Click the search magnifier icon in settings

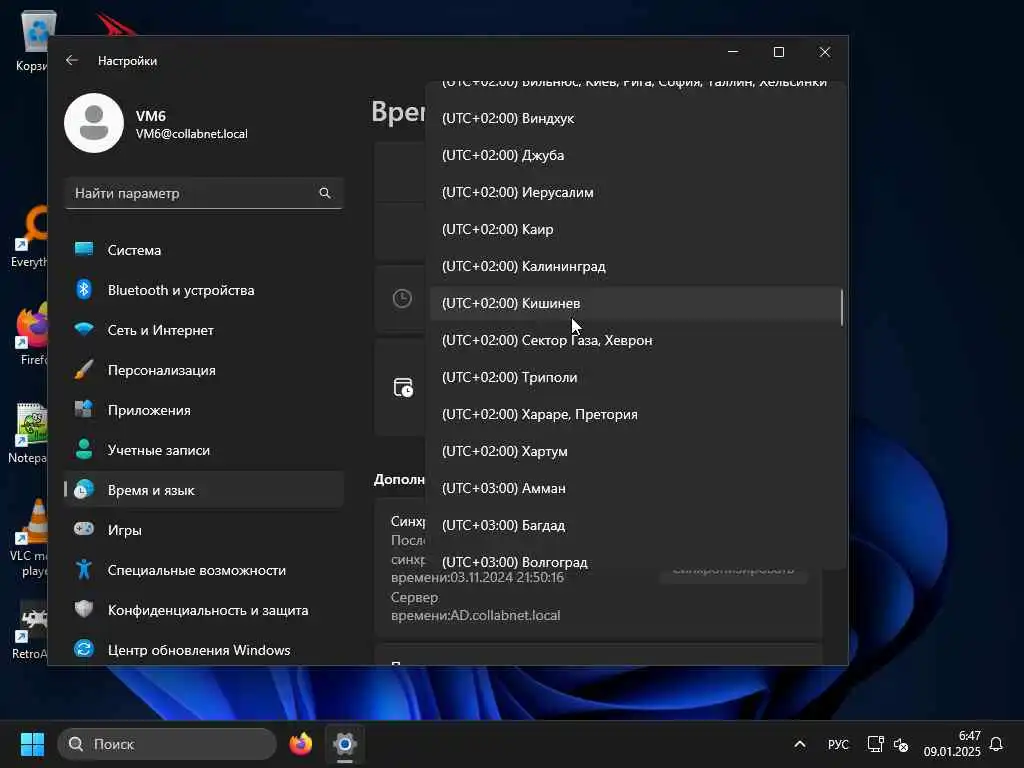pos(325,193)
